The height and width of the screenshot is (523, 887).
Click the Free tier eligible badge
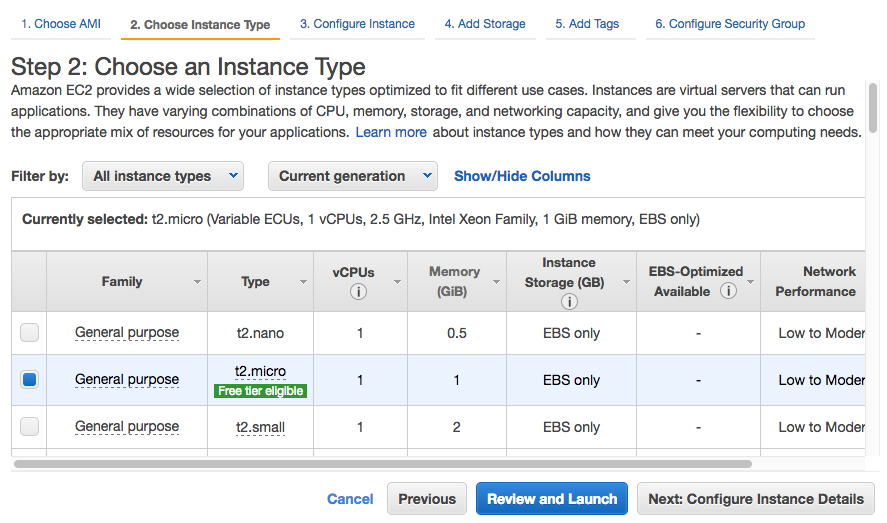pyautogui.click(x=260, y=391)
